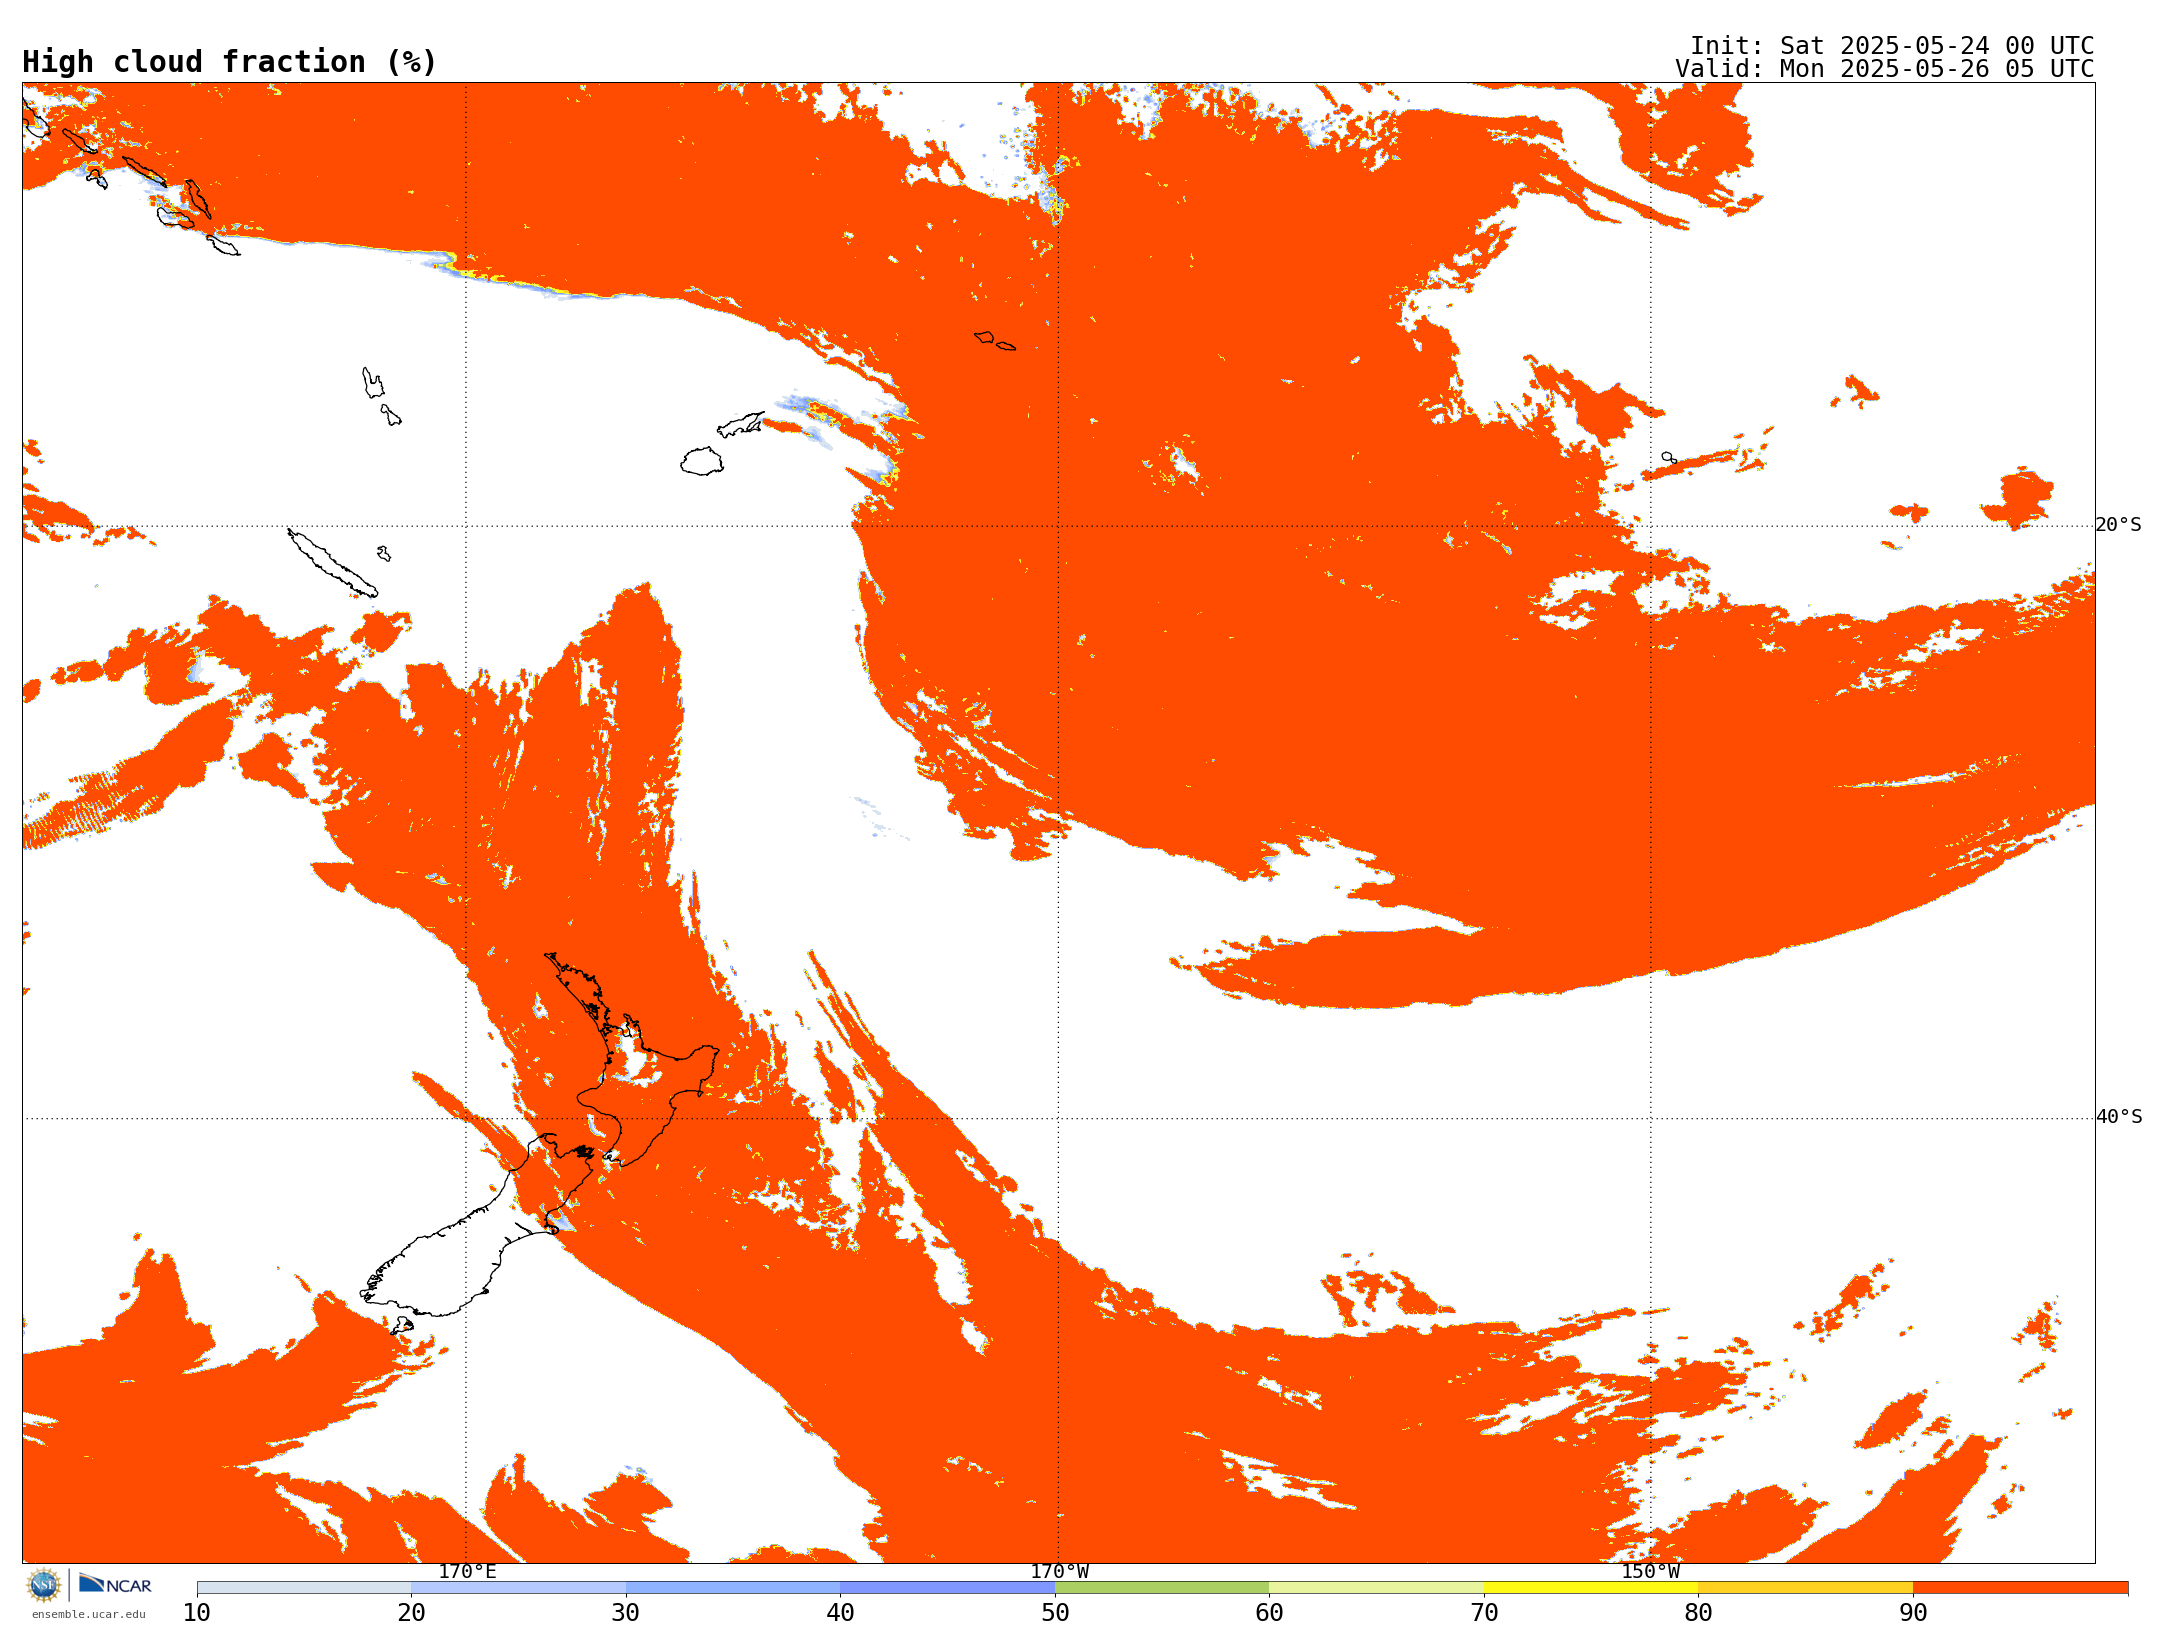The image size is (2160, 1626).
Task: Pick the 40-50 periwinkle colorbar segment
Action: (948, 1588)
